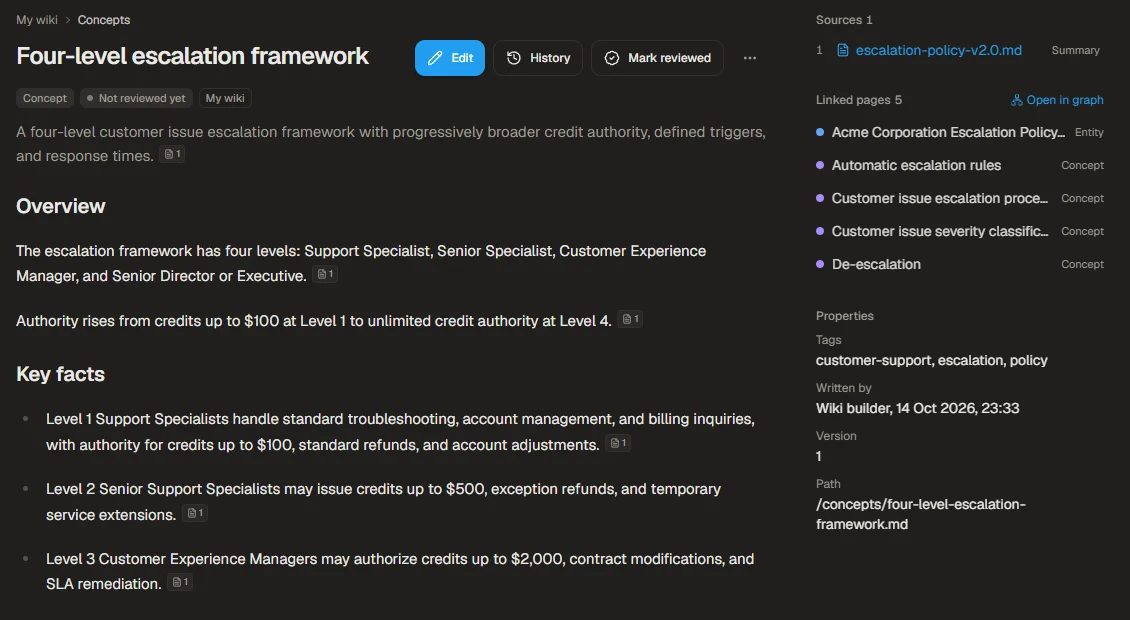Click the blue dot beside Acme Corporation Escalation Policy
1130x620 pixels.
[820, 132]
